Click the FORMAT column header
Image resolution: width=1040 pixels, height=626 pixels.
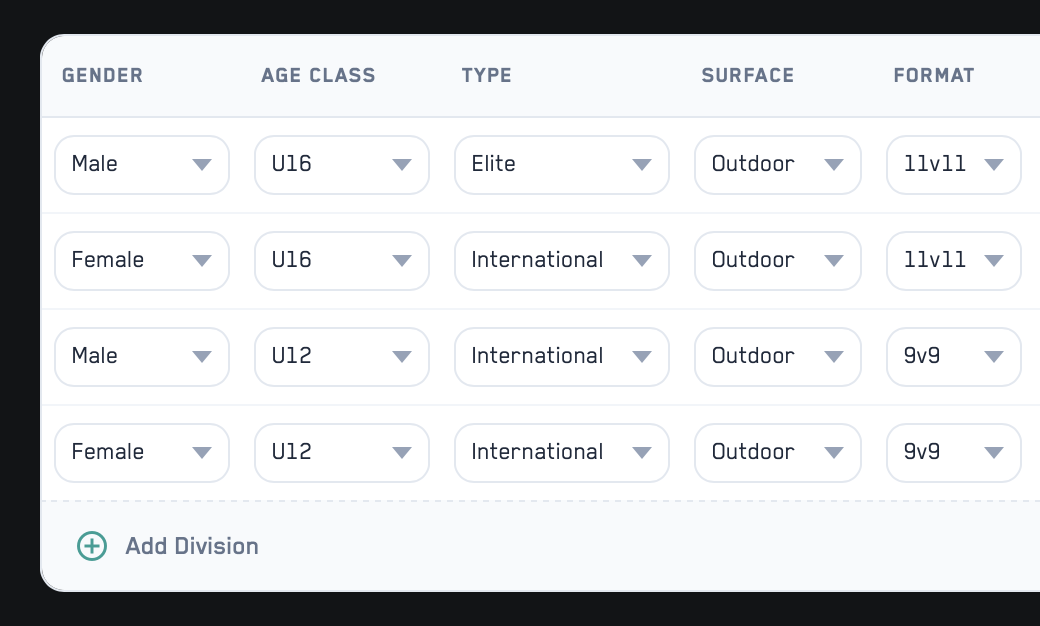point(934,76)
